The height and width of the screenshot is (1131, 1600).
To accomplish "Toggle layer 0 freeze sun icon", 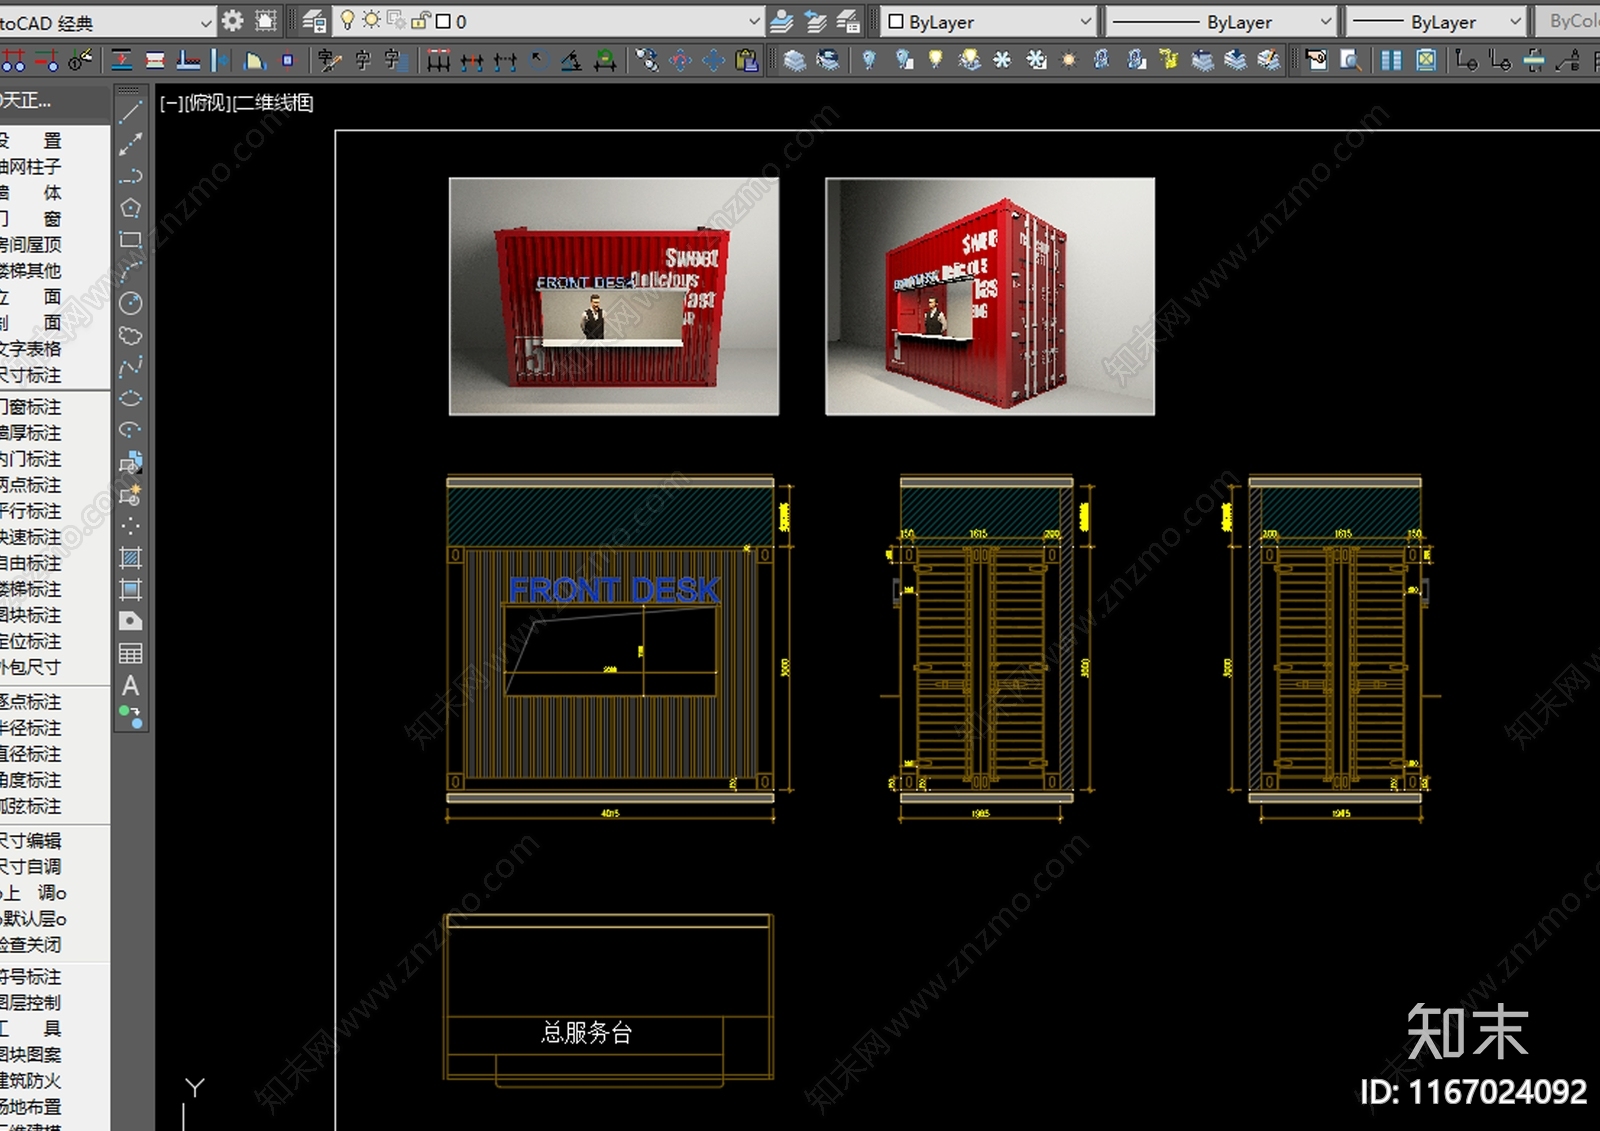I will 371,20.
